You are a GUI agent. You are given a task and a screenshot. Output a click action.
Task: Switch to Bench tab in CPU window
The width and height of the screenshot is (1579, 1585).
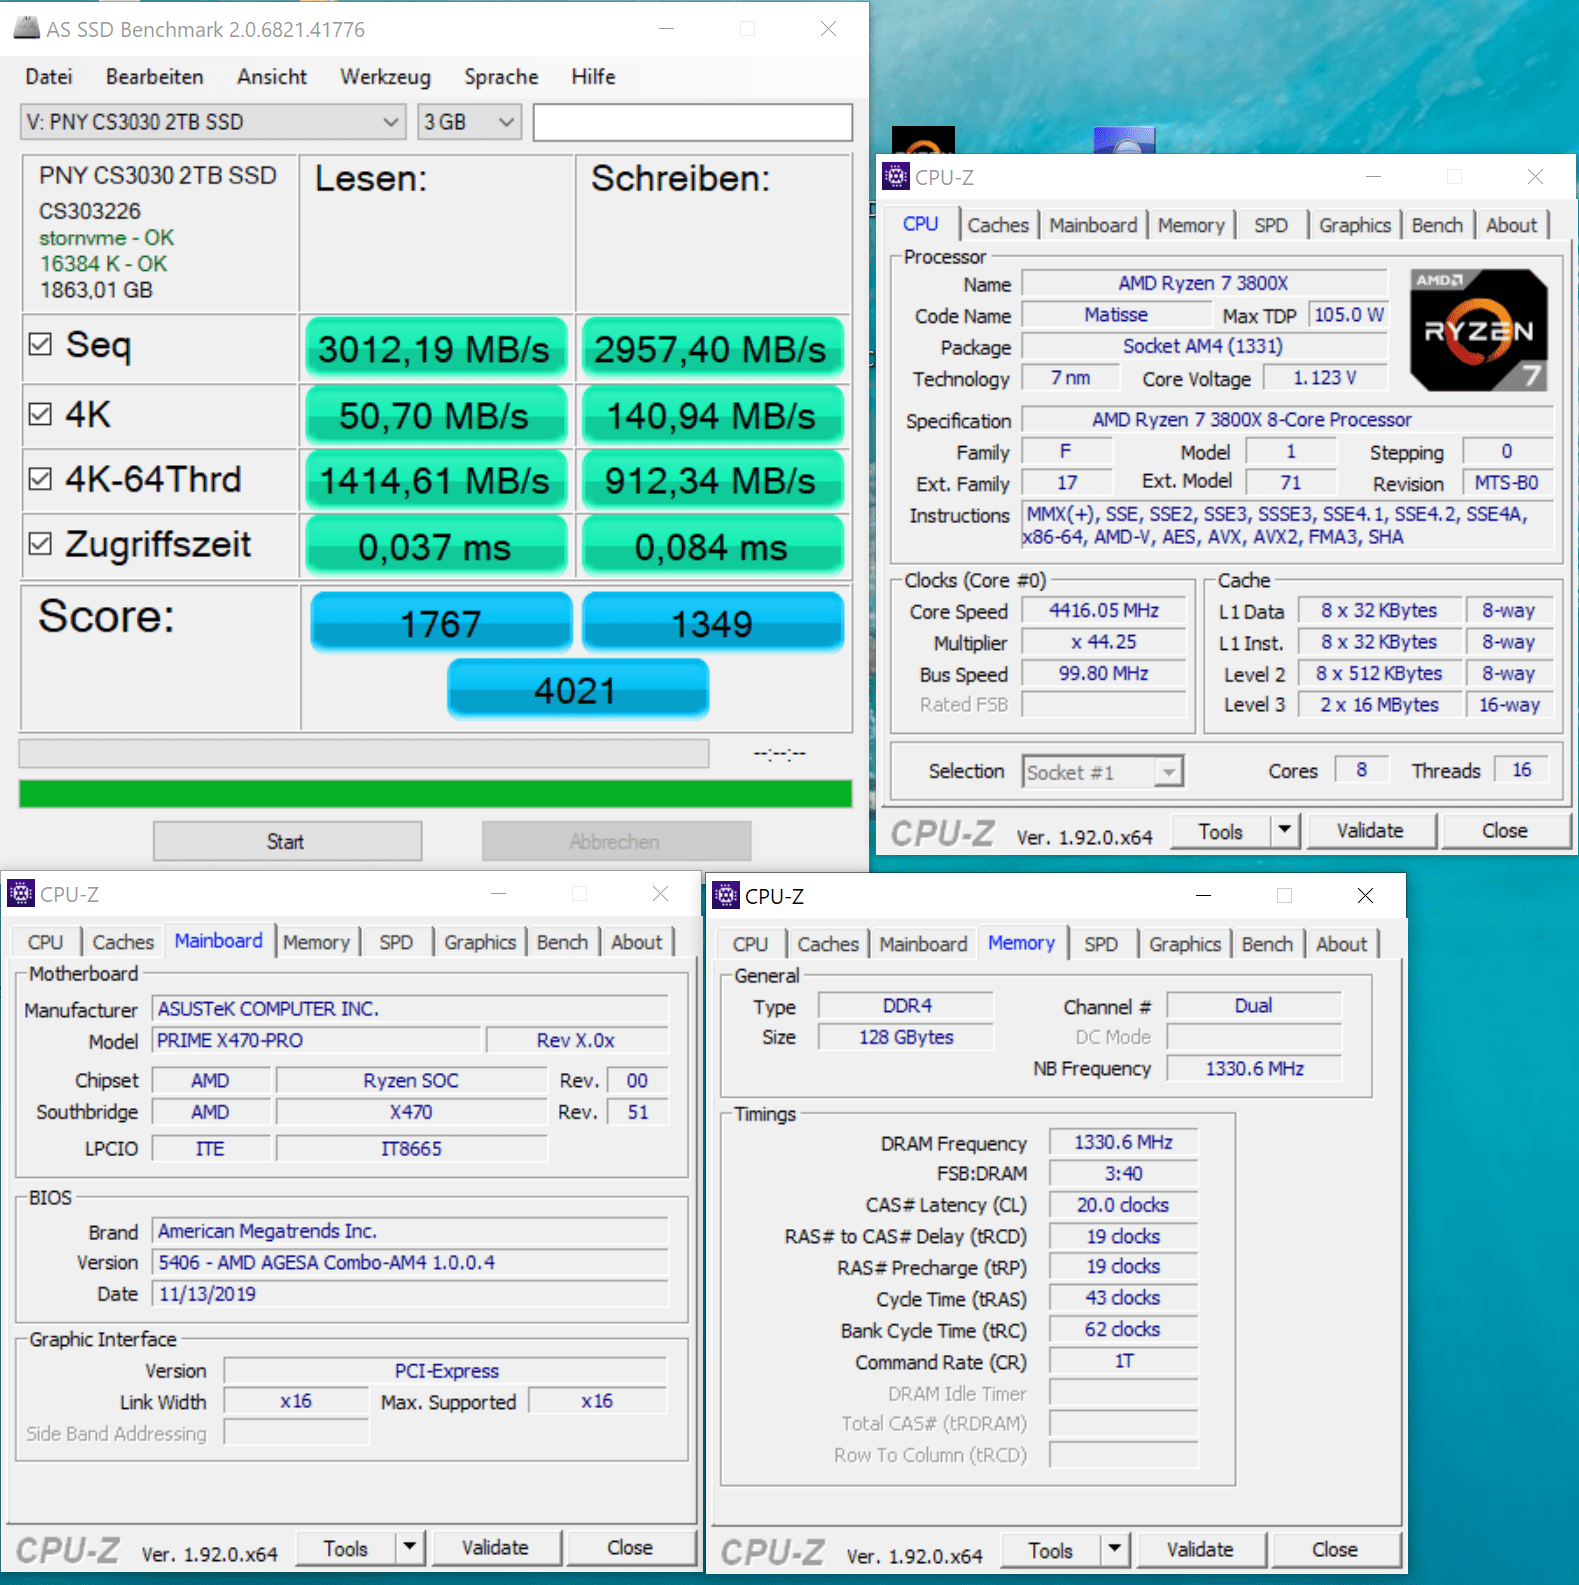click(x=1437, y=225)
